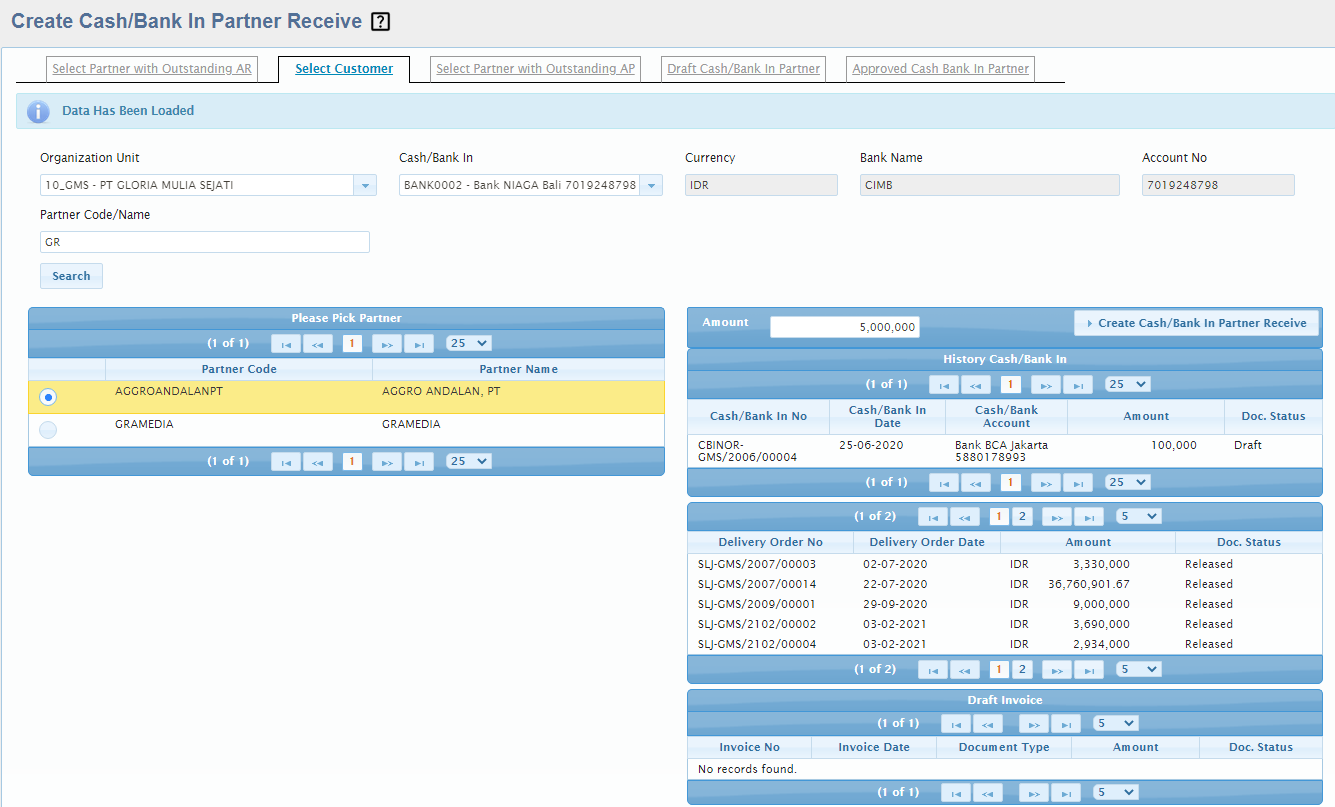Switch to Select Partner with Outstanding AR tab
Viewport: 1335px width, 807px height.
point(152,69)
